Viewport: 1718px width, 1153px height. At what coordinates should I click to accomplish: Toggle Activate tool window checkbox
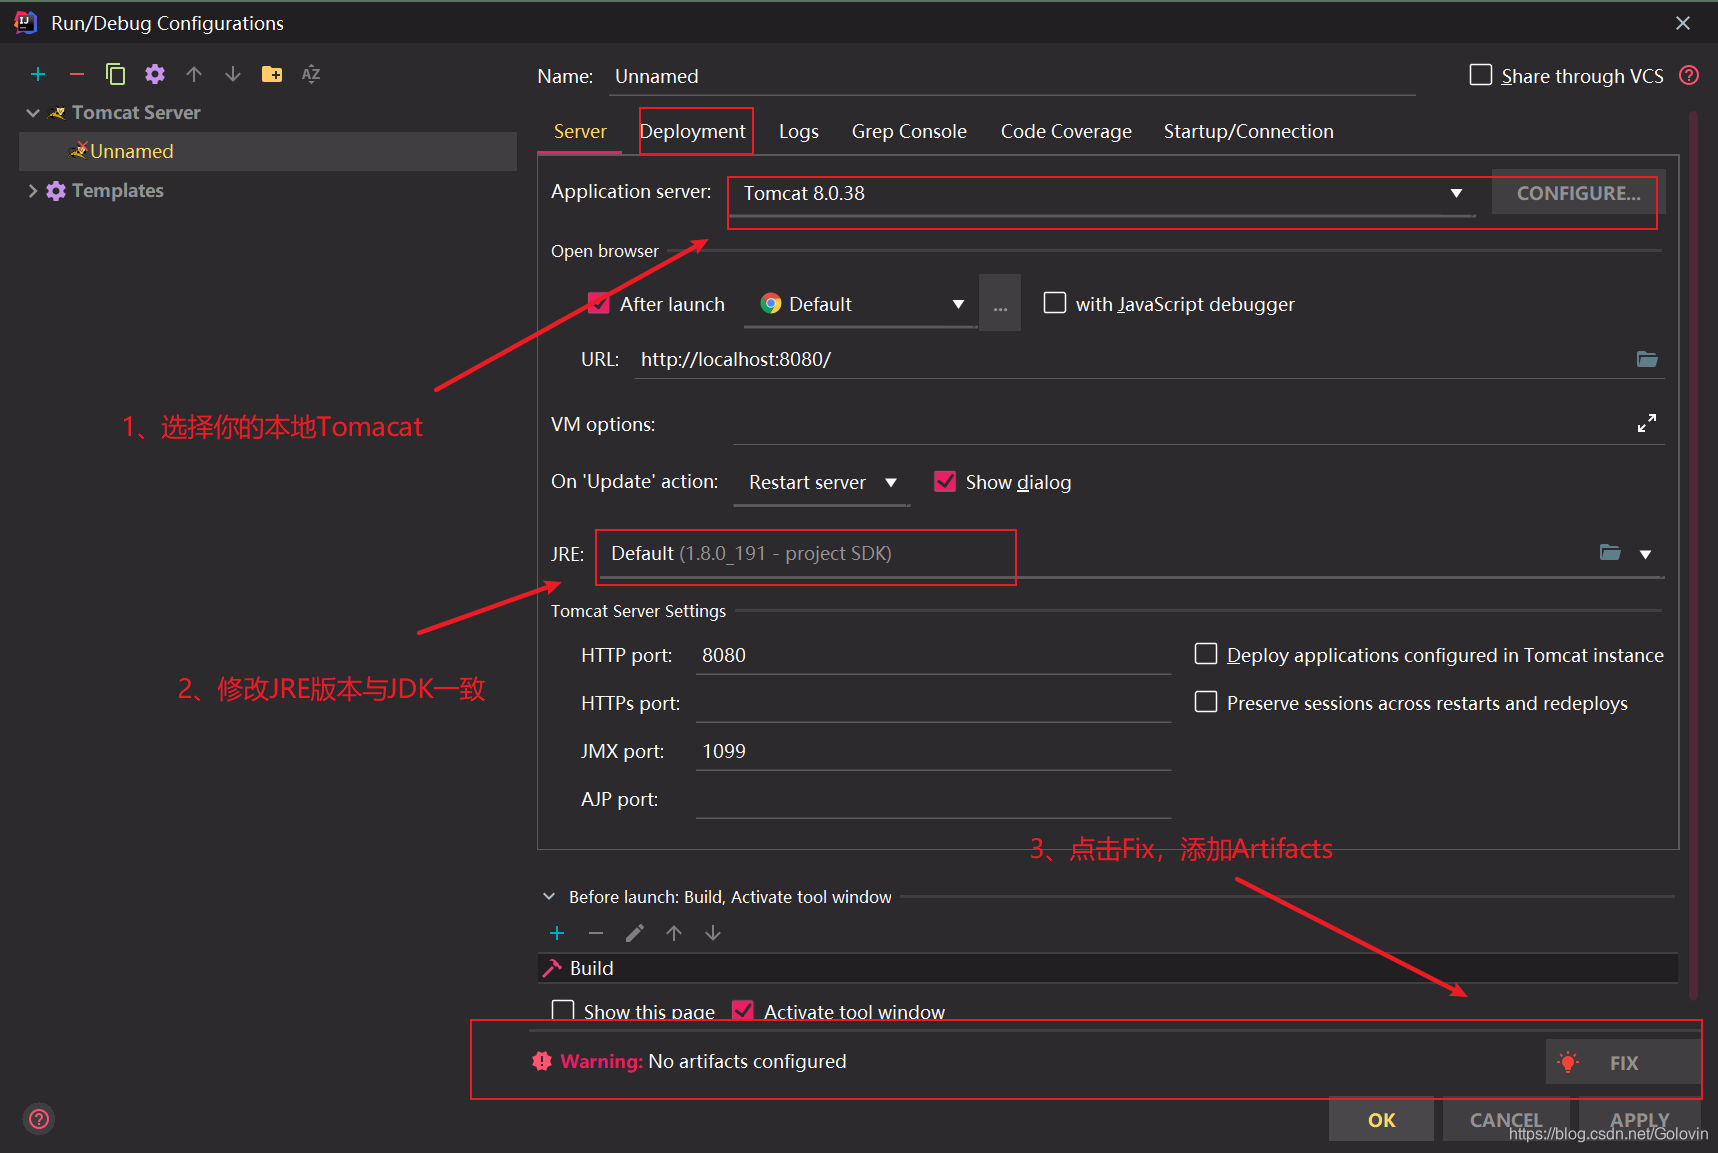(742, 1011)
